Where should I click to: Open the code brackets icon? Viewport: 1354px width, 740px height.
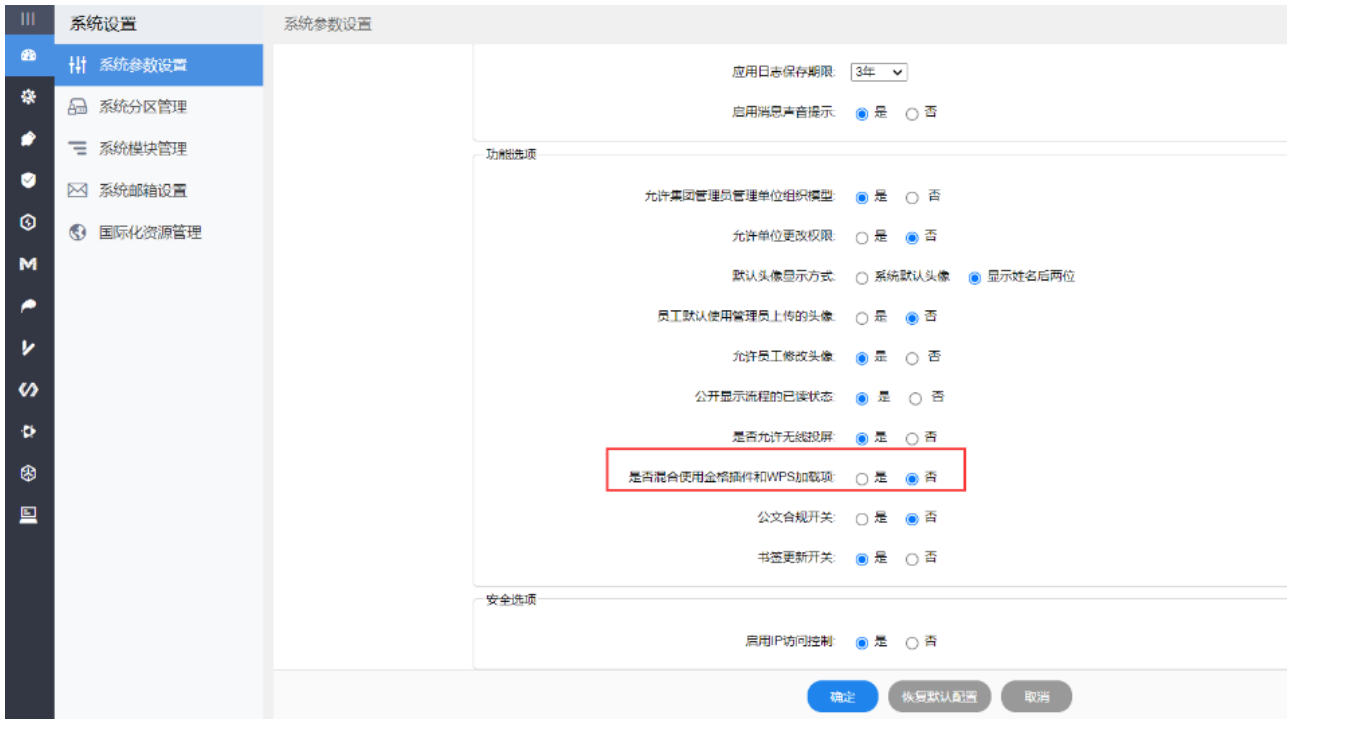(29, 390)
